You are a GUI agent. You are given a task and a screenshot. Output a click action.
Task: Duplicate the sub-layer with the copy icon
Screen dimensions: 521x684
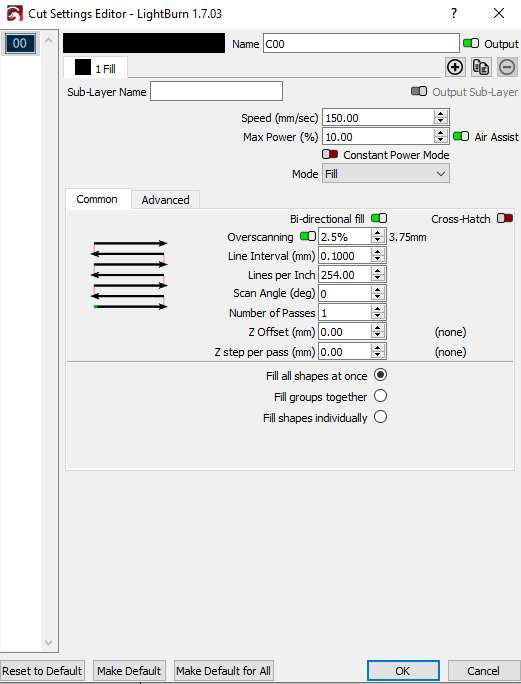tap(481, 67)
